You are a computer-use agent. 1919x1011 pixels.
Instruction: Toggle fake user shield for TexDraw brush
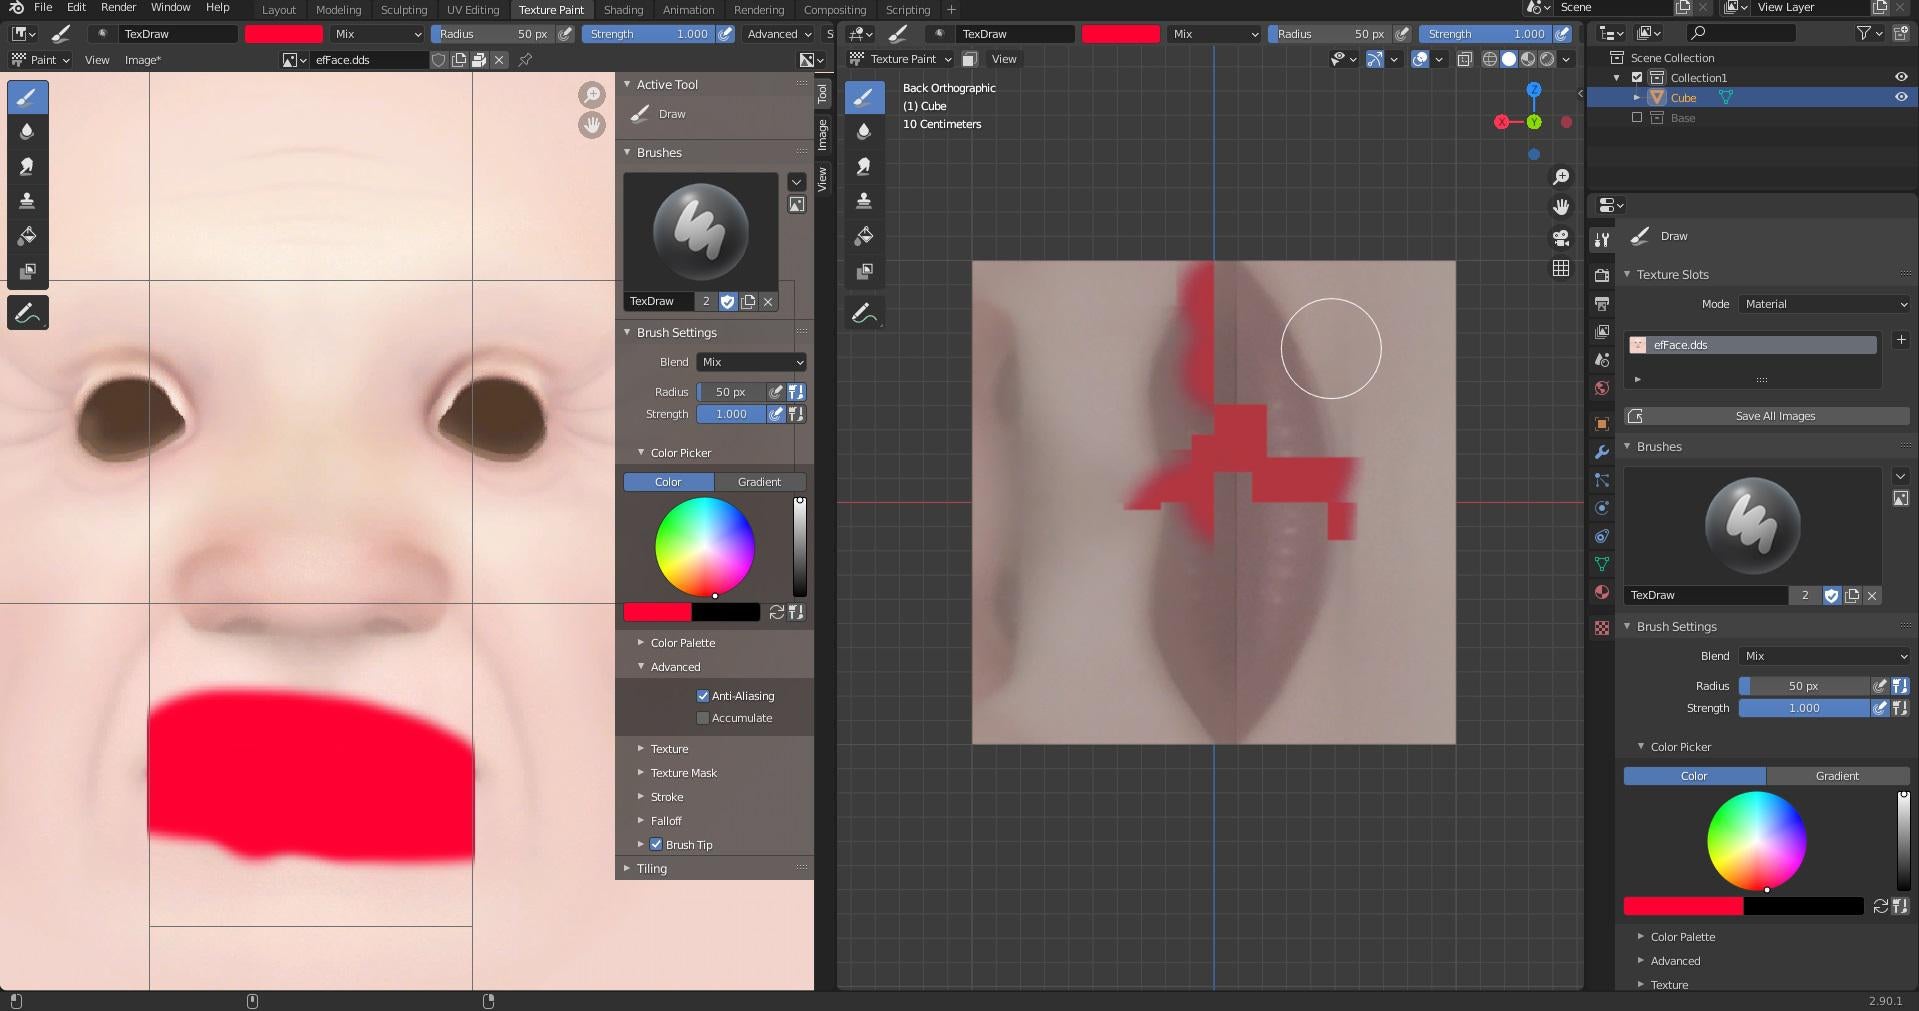click(728, 301)
